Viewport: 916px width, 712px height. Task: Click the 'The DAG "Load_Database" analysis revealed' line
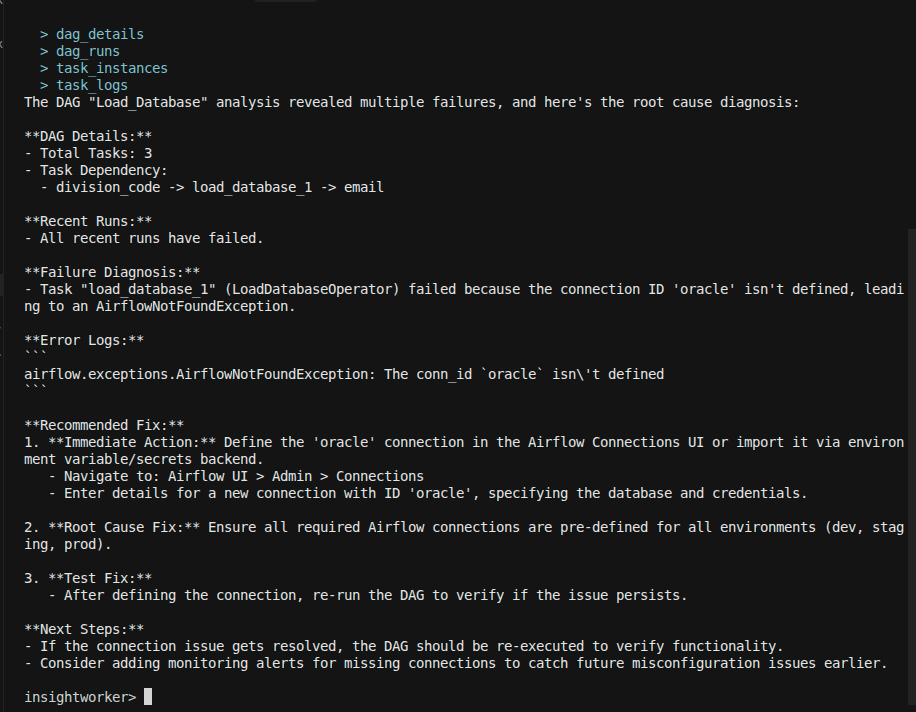(x=411, y=102)
